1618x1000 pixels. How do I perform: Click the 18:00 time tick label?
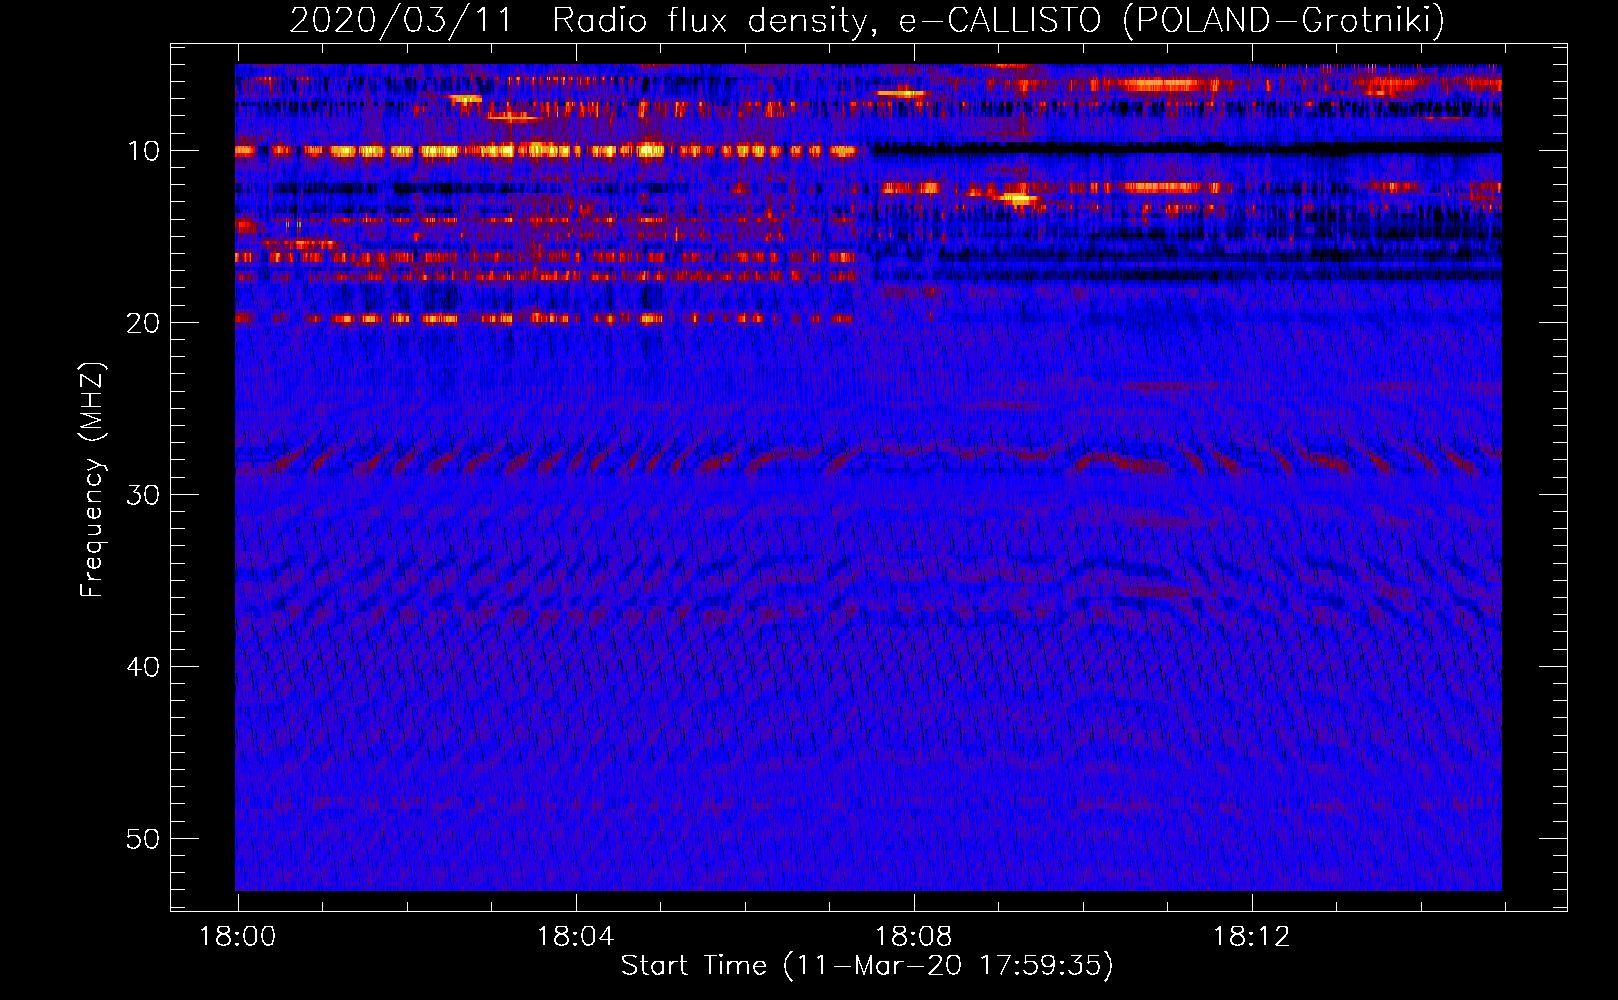[x=237, y=937]
